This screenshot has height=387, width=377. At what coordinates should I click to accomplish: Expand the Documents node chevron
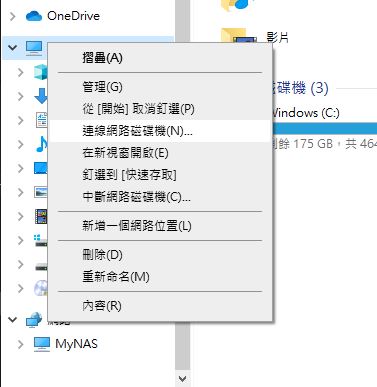point(21,120)
